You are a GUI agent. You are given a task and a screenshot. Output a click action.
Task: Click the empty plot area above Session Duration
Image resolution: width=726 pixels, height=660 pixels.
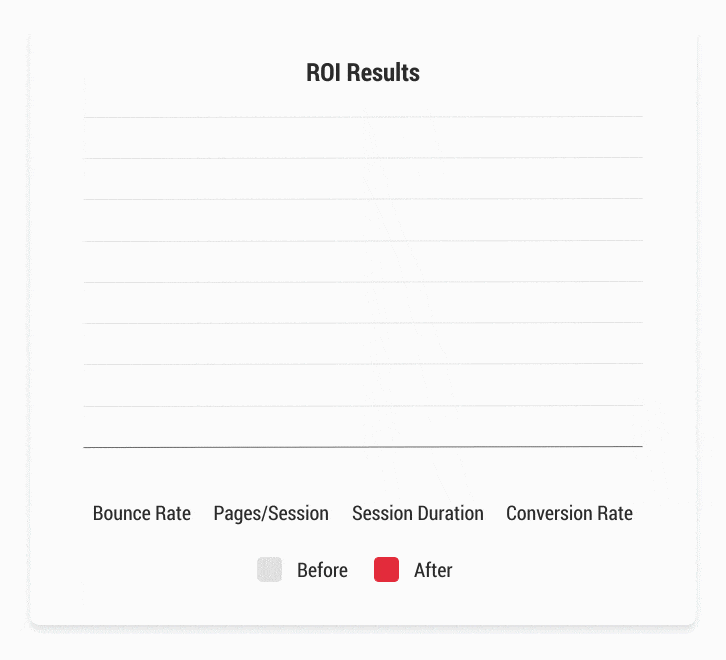coord(418,282)
